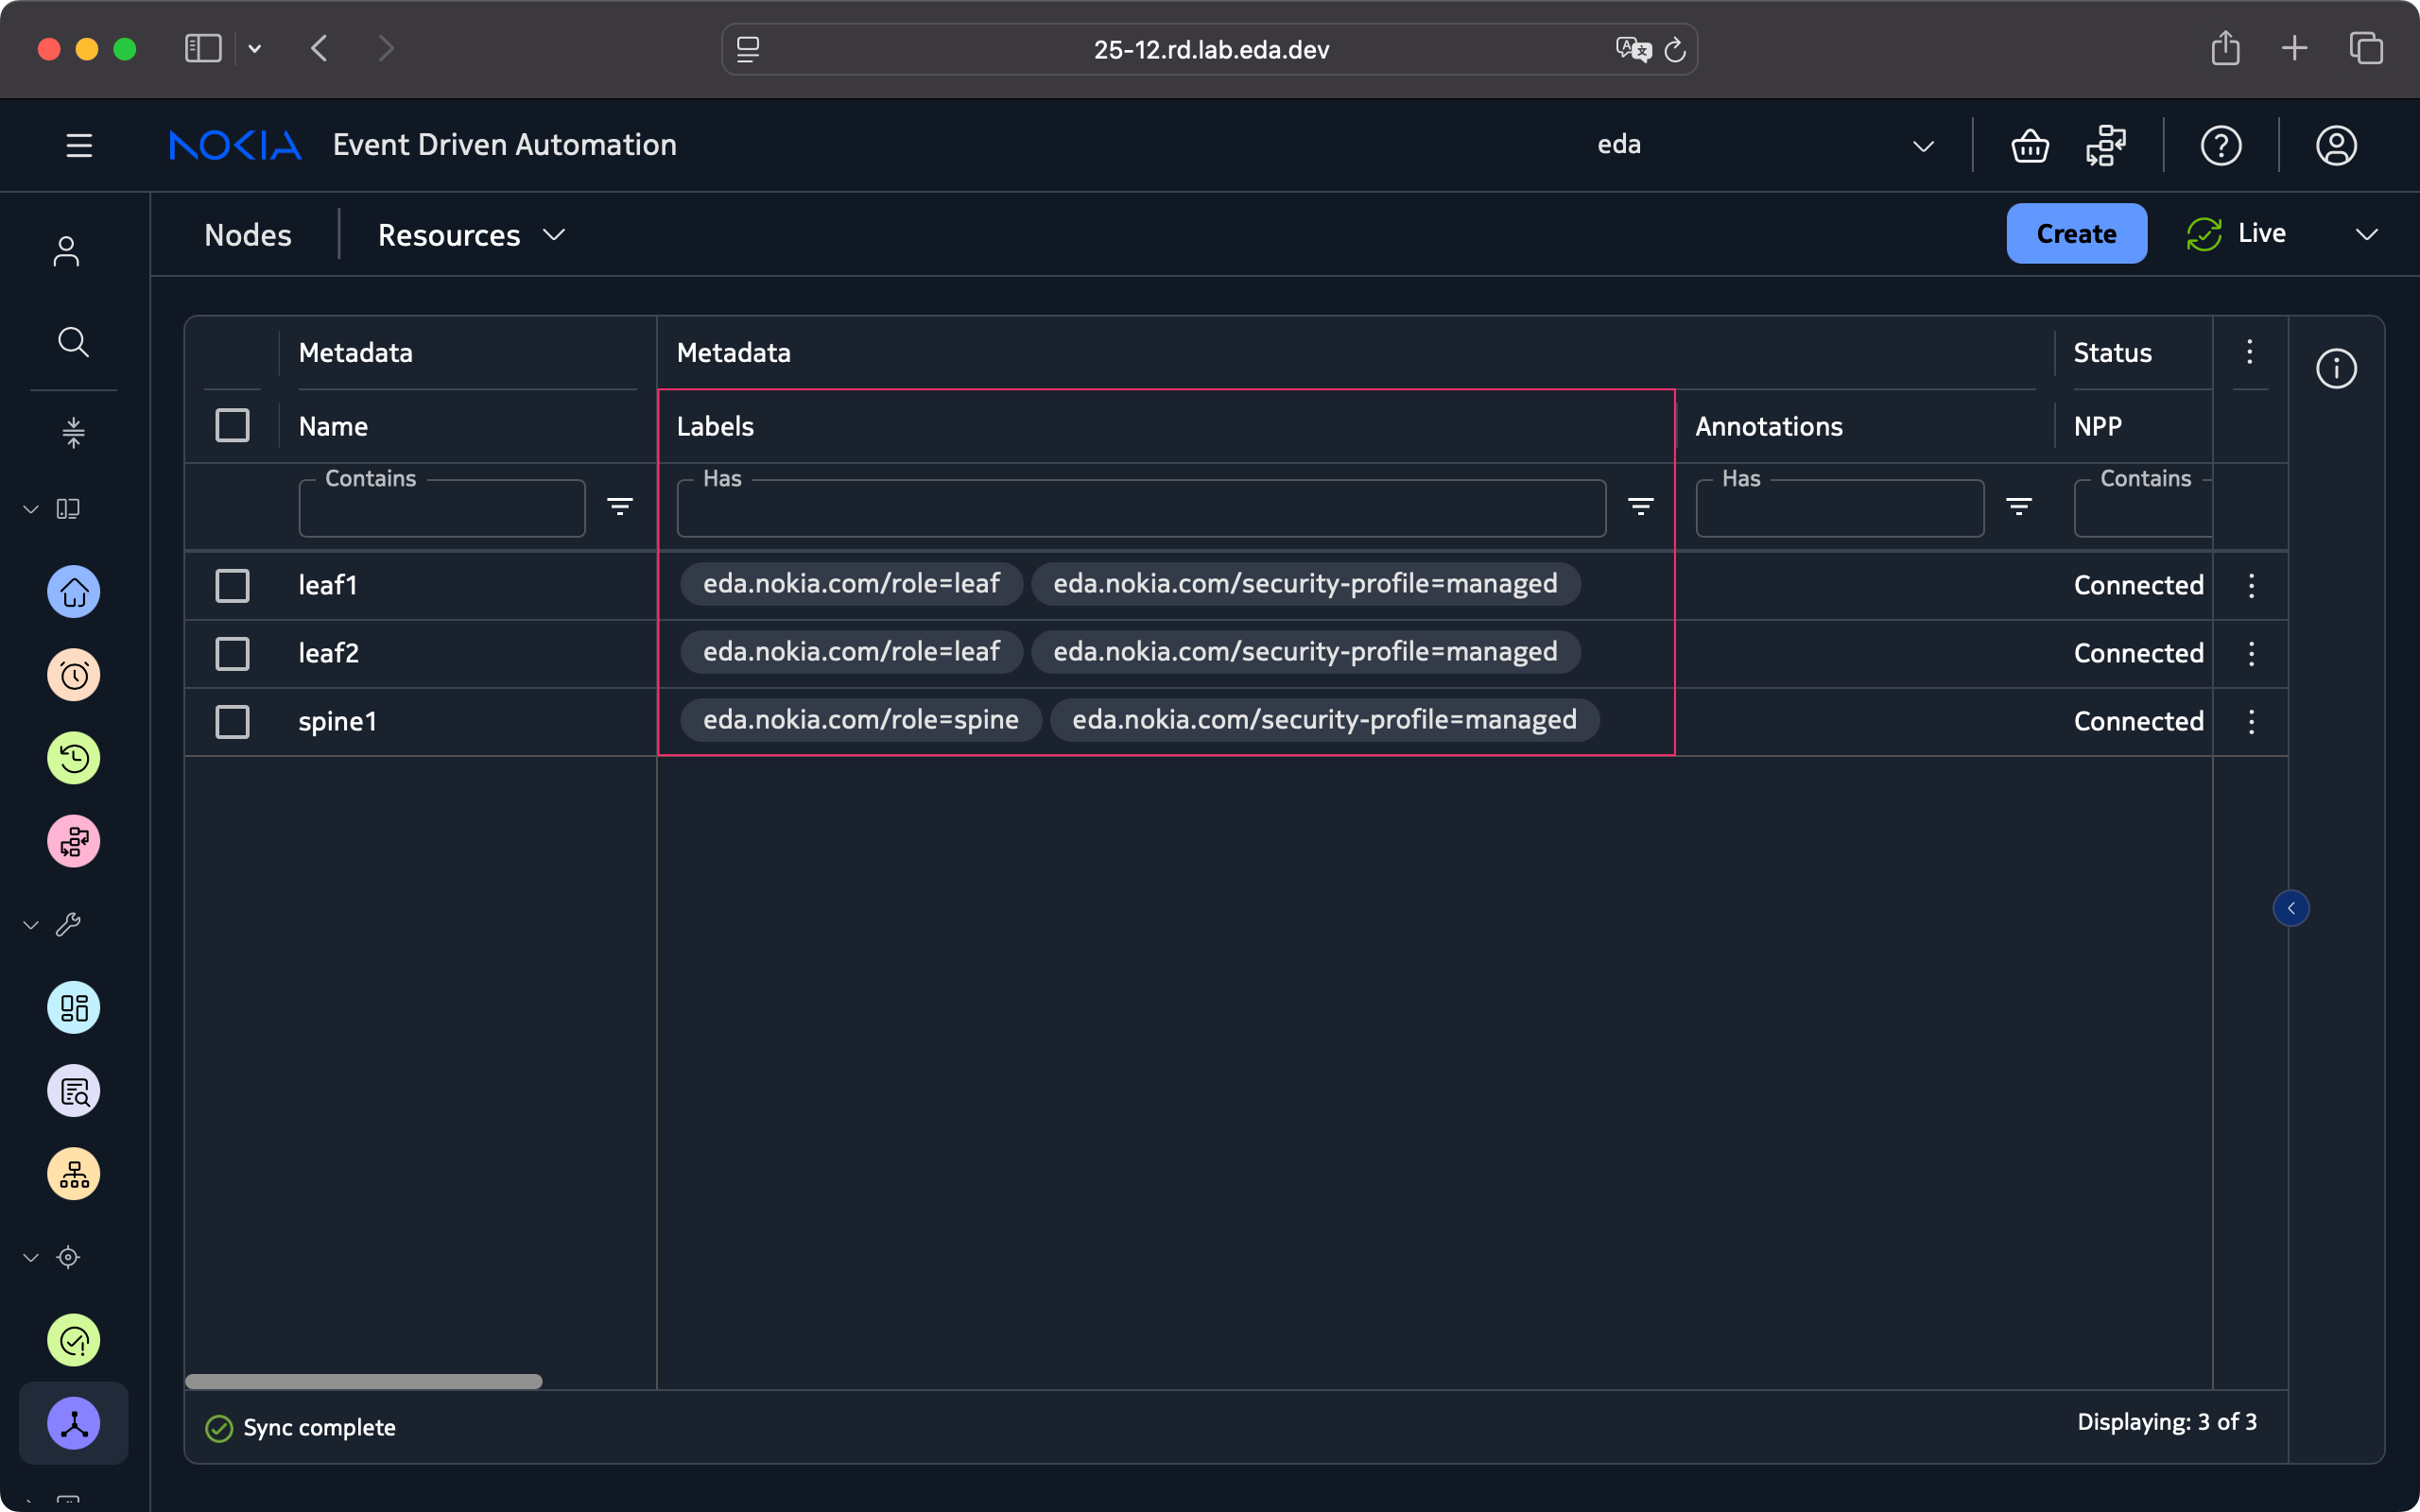
Task: Open the workflows icon in header
Action: pos(2106,146)
